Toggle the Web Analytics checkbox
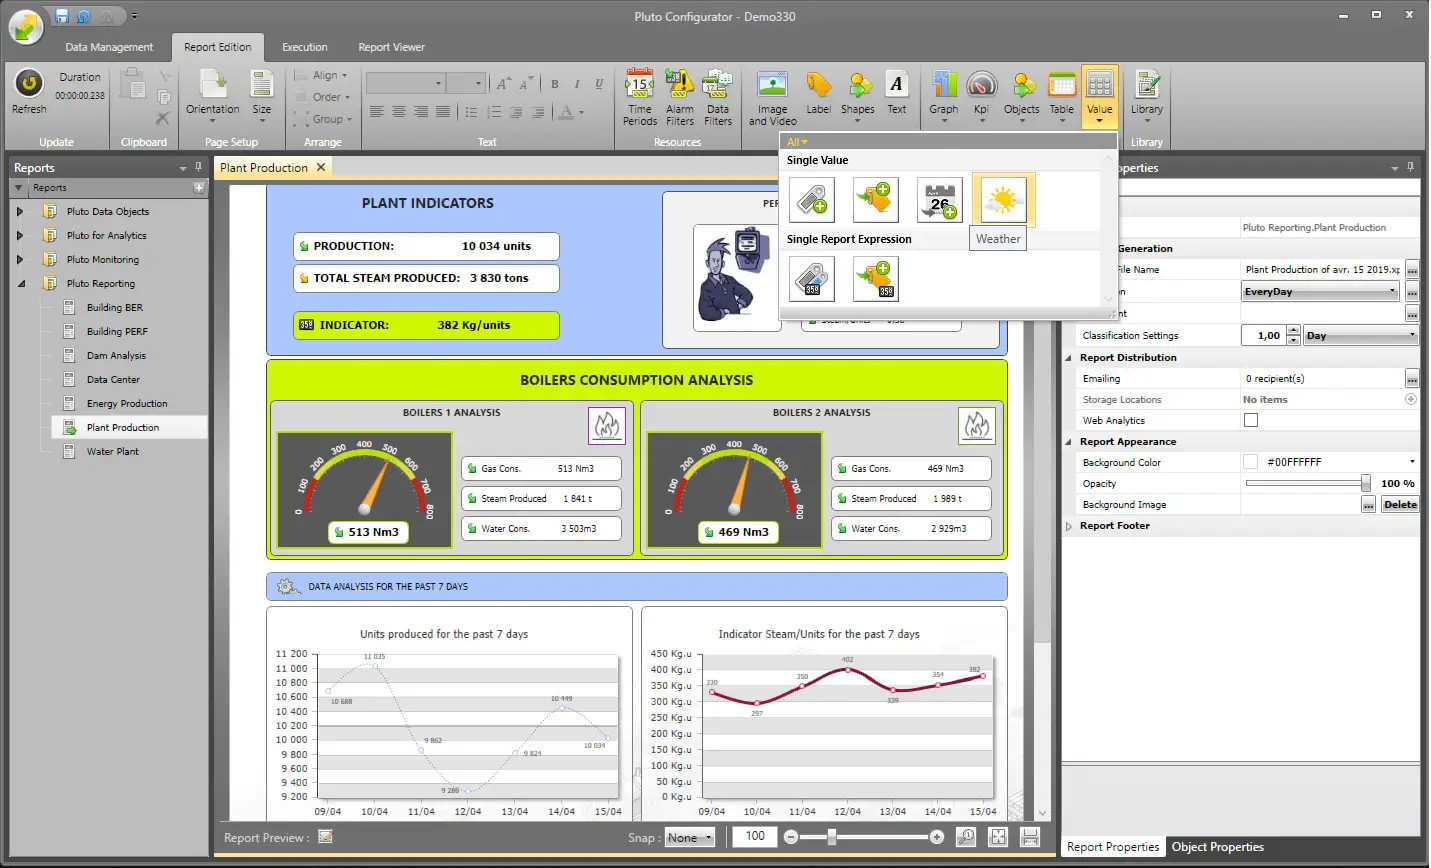The image size is (1431, 868). point(1251,421)
